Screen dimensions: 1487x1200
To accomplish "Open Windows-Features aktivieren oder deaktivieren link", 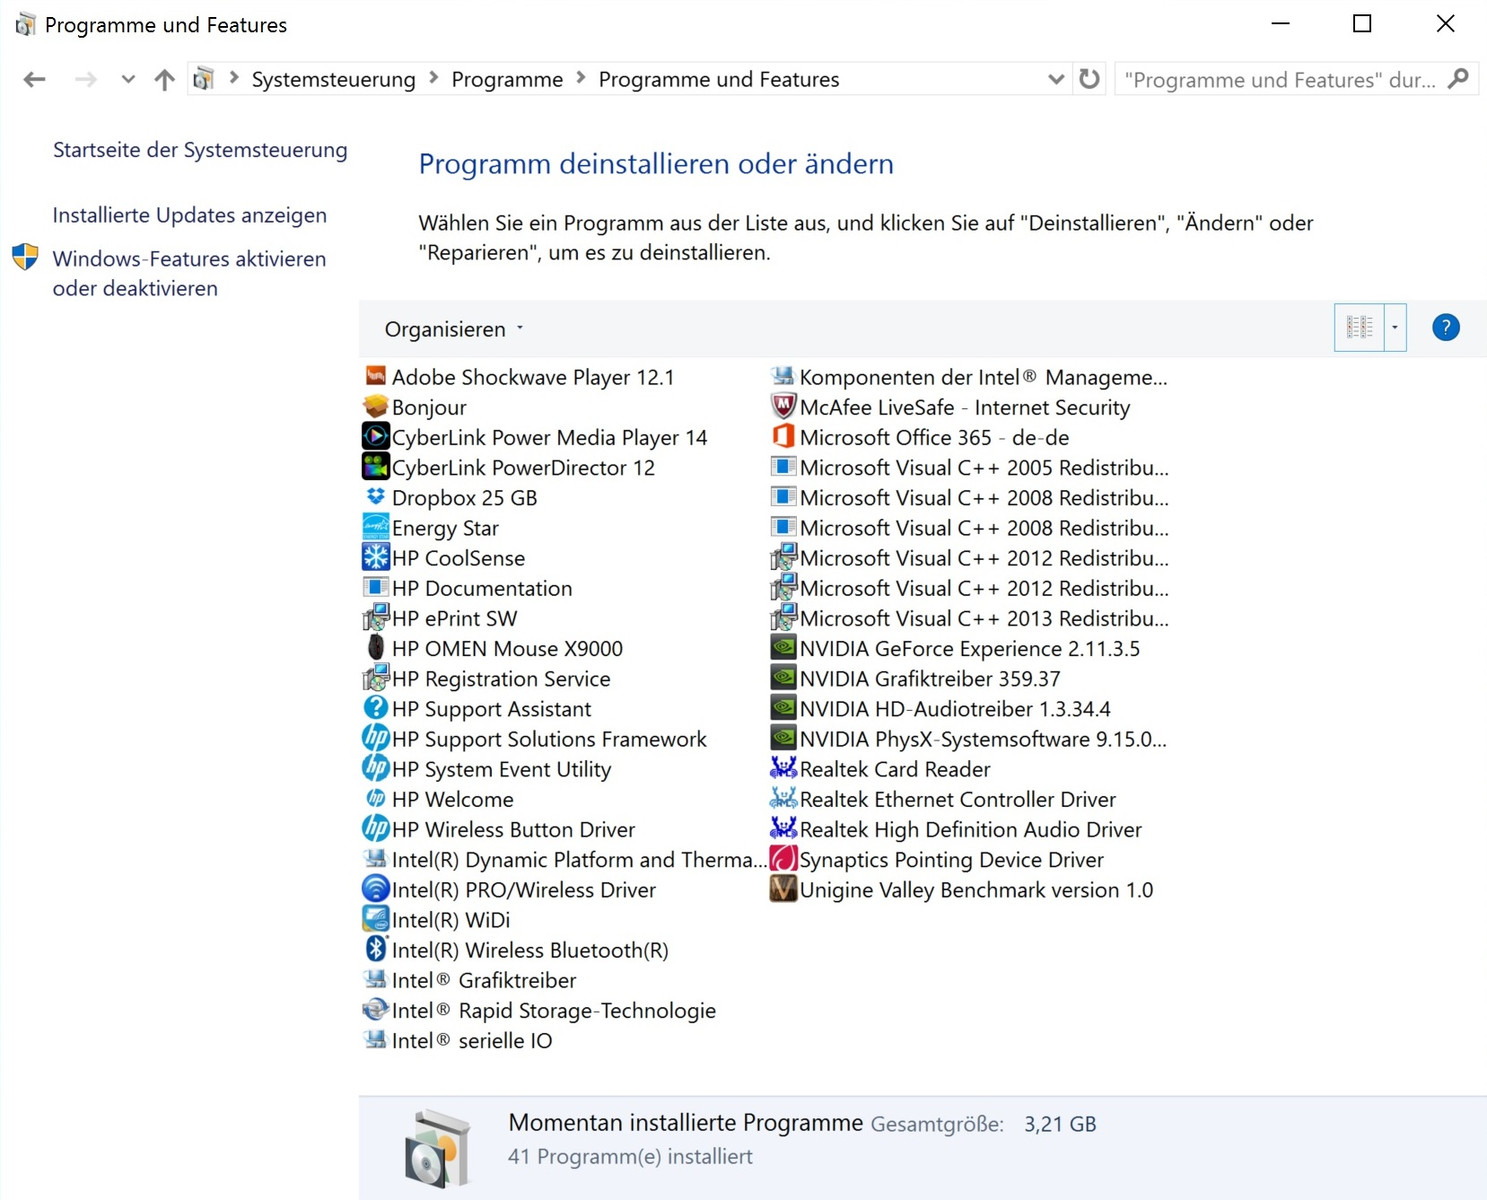I will coord(190,273).
